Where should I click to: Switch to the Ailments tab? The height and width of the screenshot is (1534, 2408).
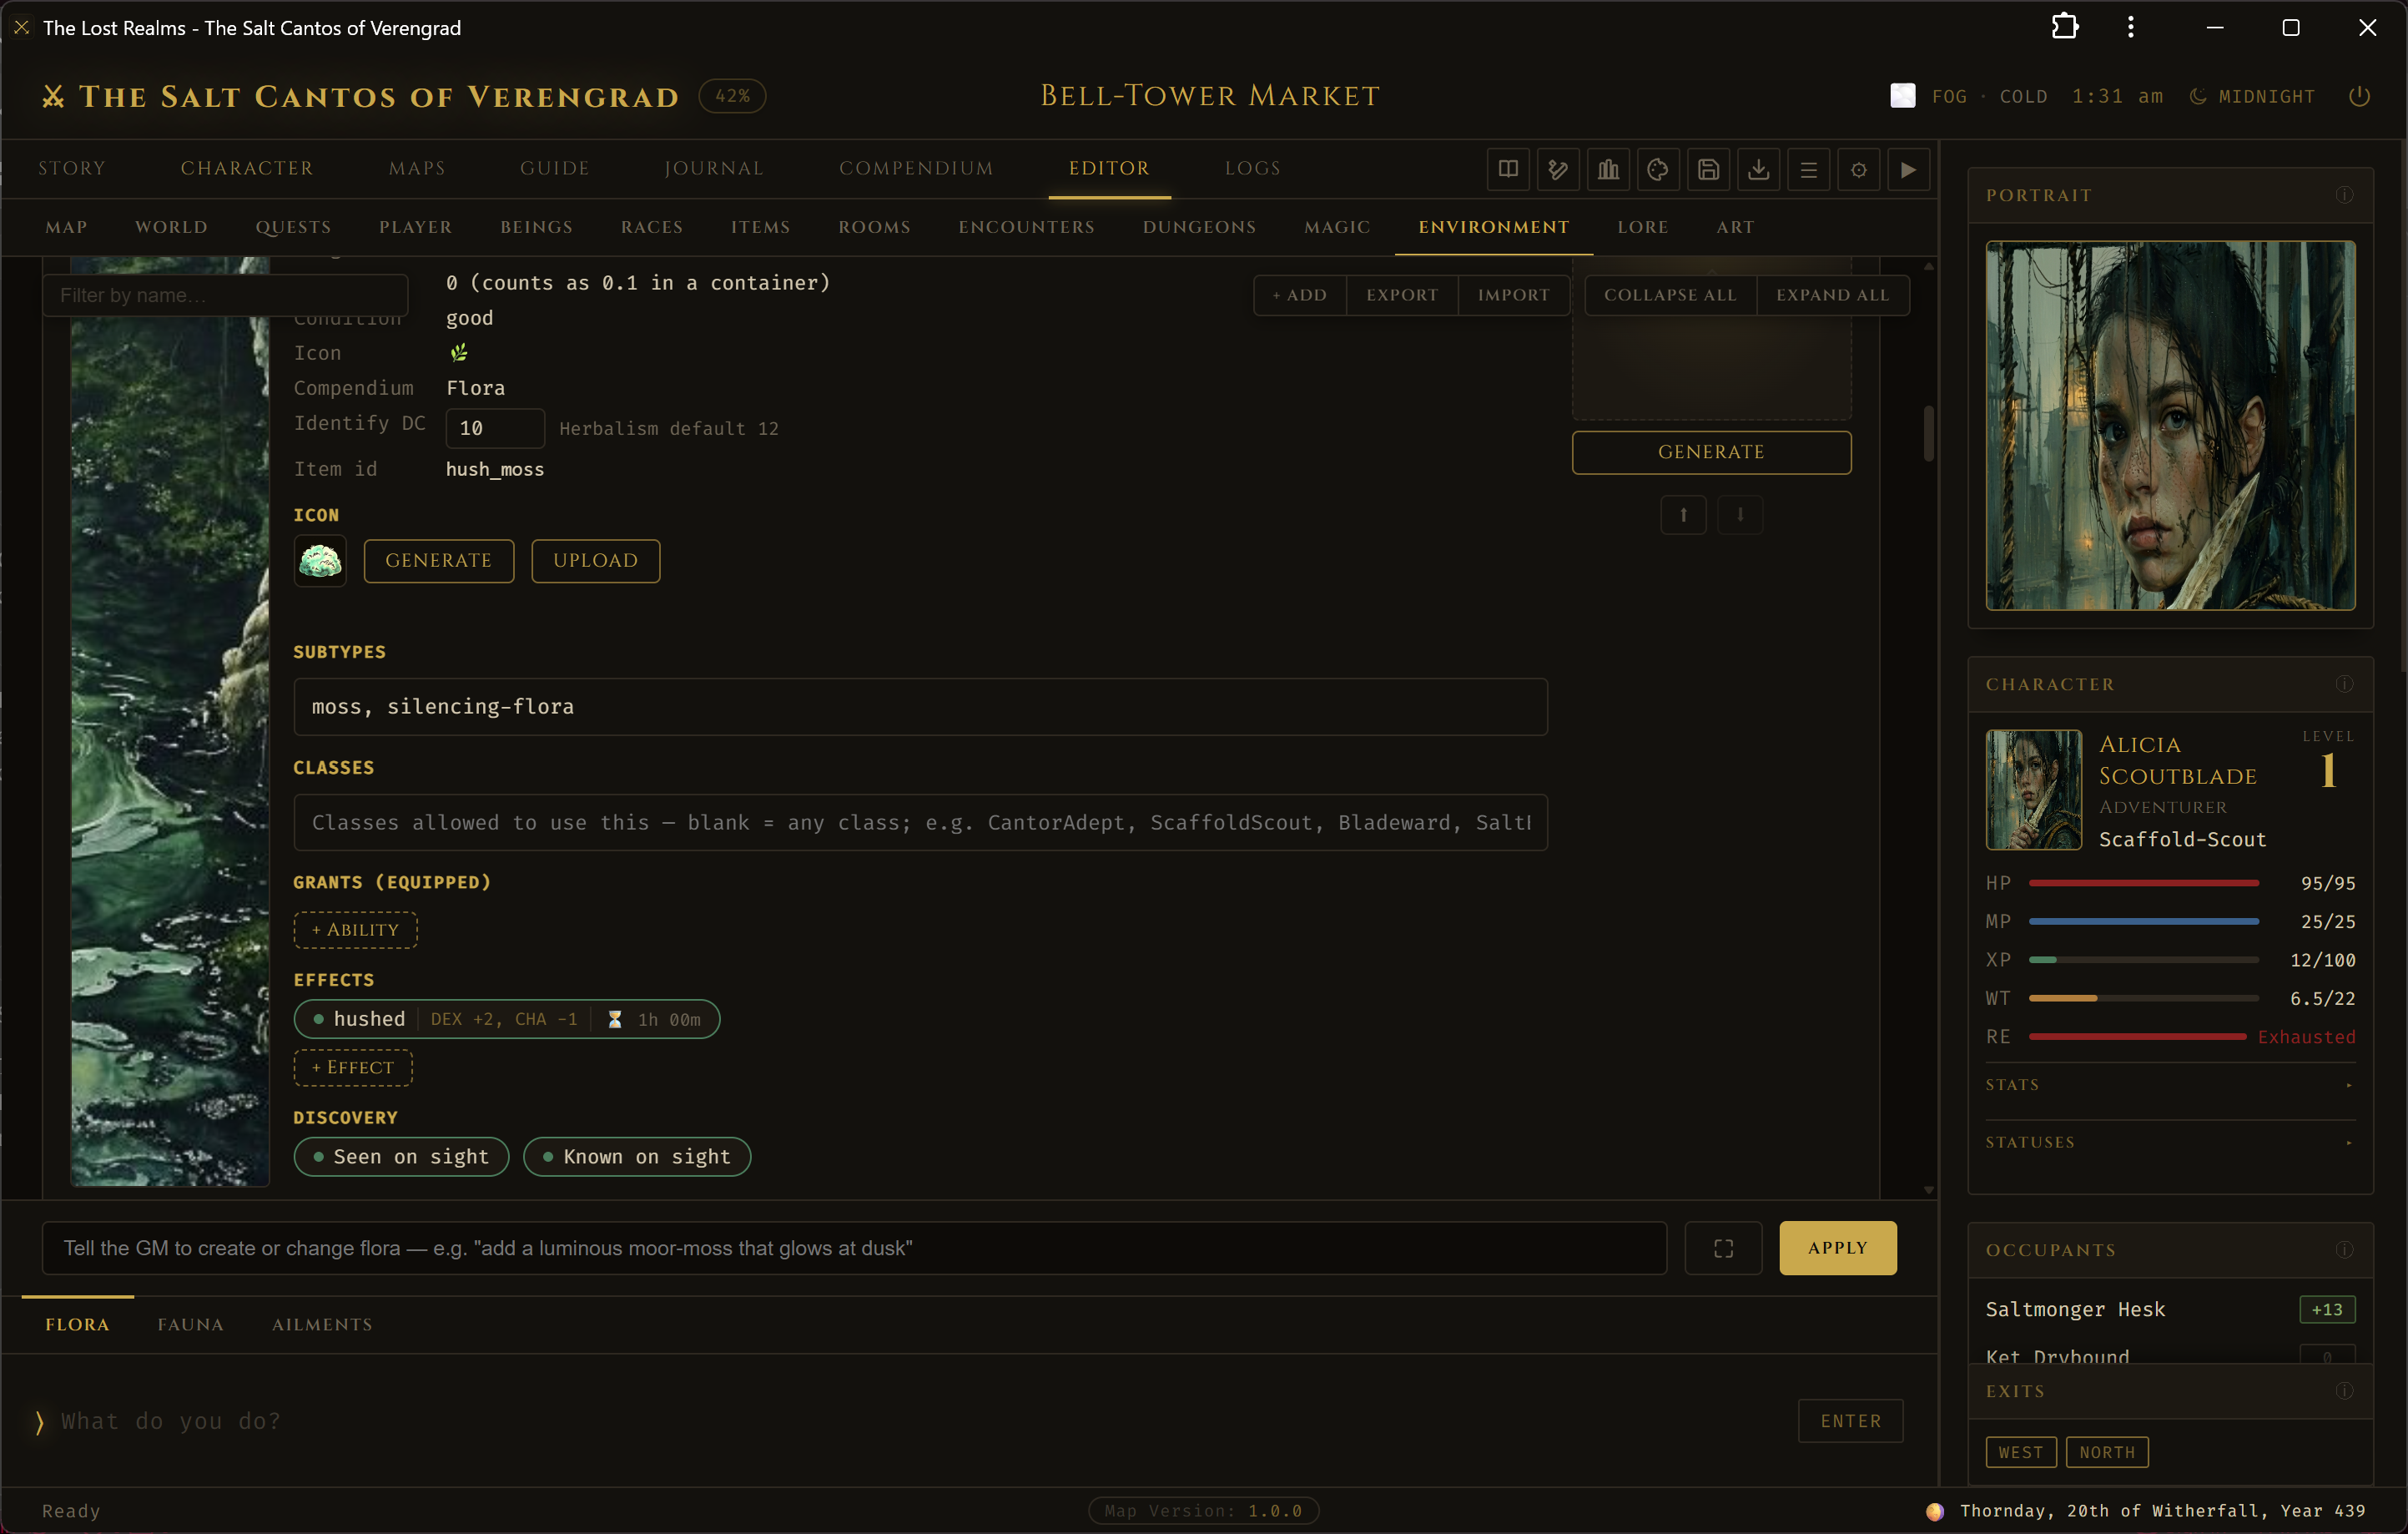point(322,1324)
